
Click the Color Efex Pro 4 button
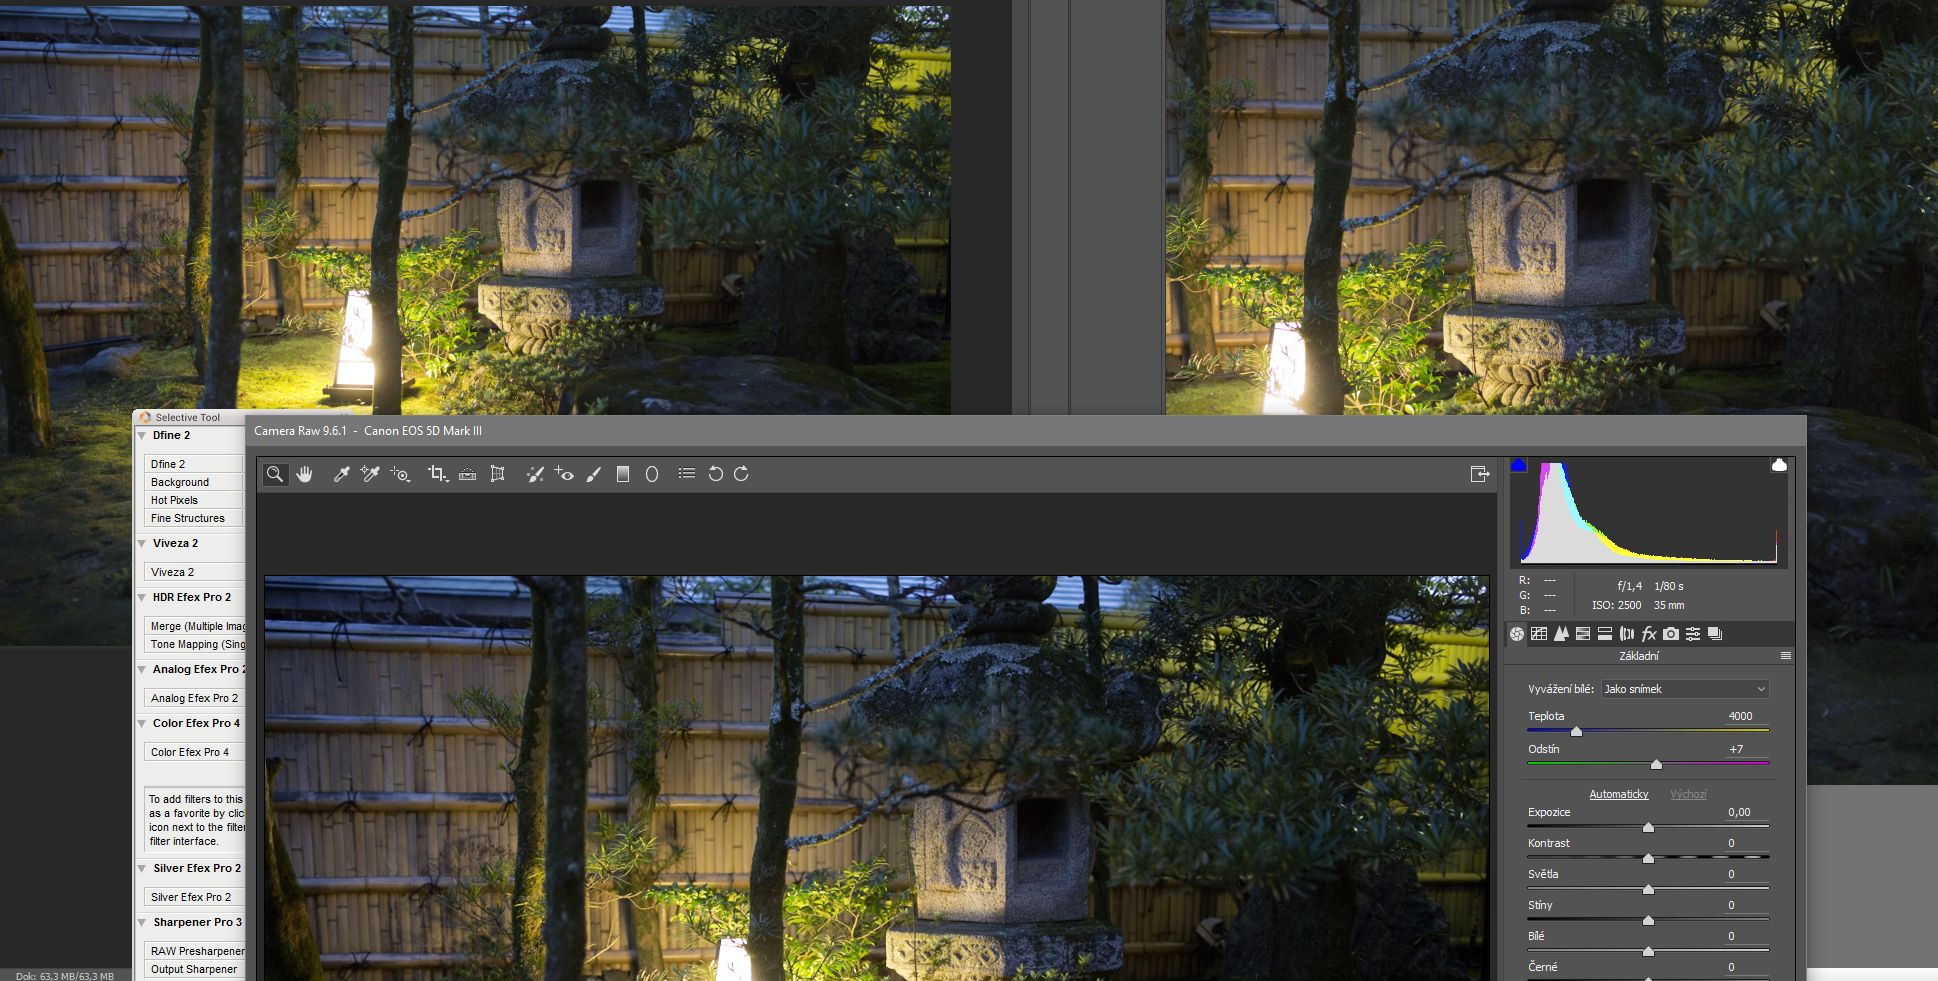[193, 752]
